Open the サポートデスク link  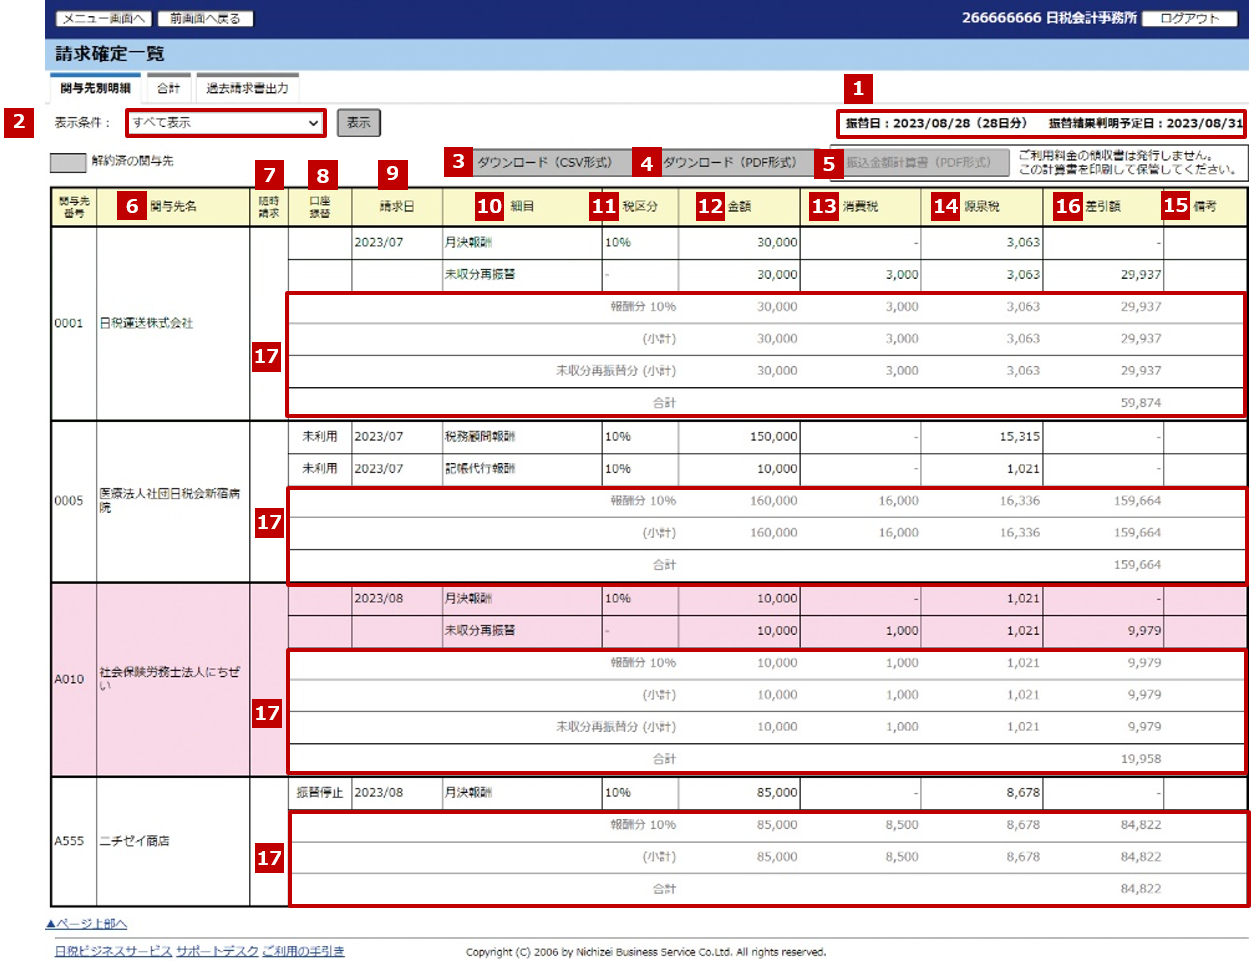[217, 951]
